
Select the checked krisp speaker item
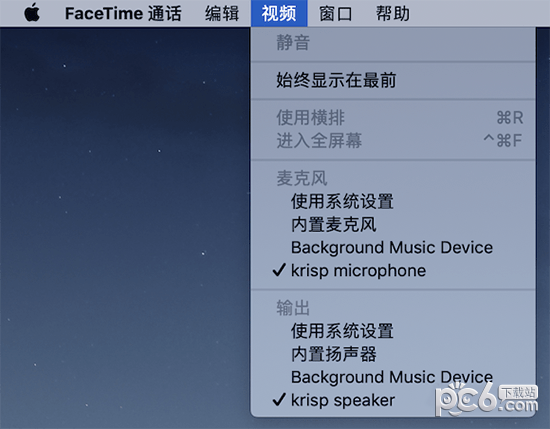[393, 400]
